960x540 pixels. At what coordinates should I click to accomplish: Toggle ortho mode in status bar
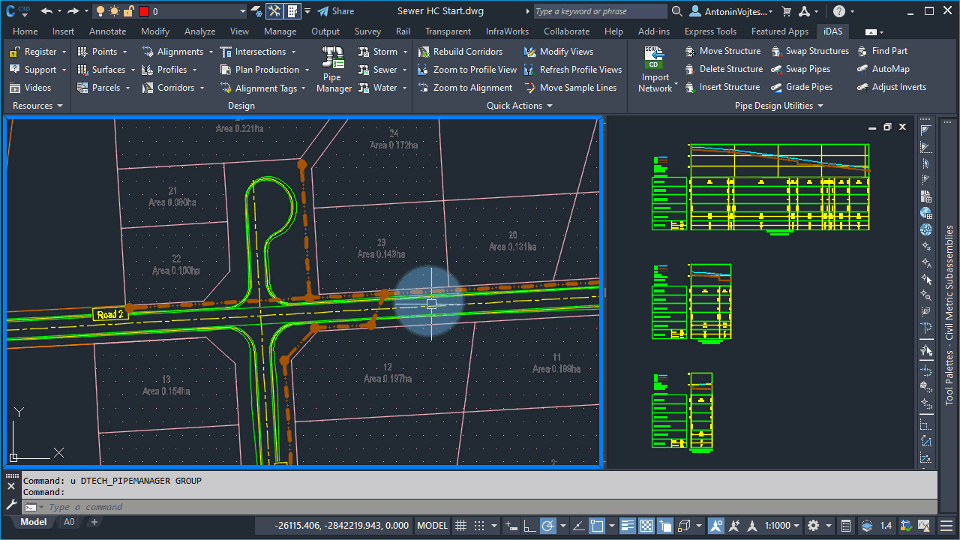click(x=529, y=525)
